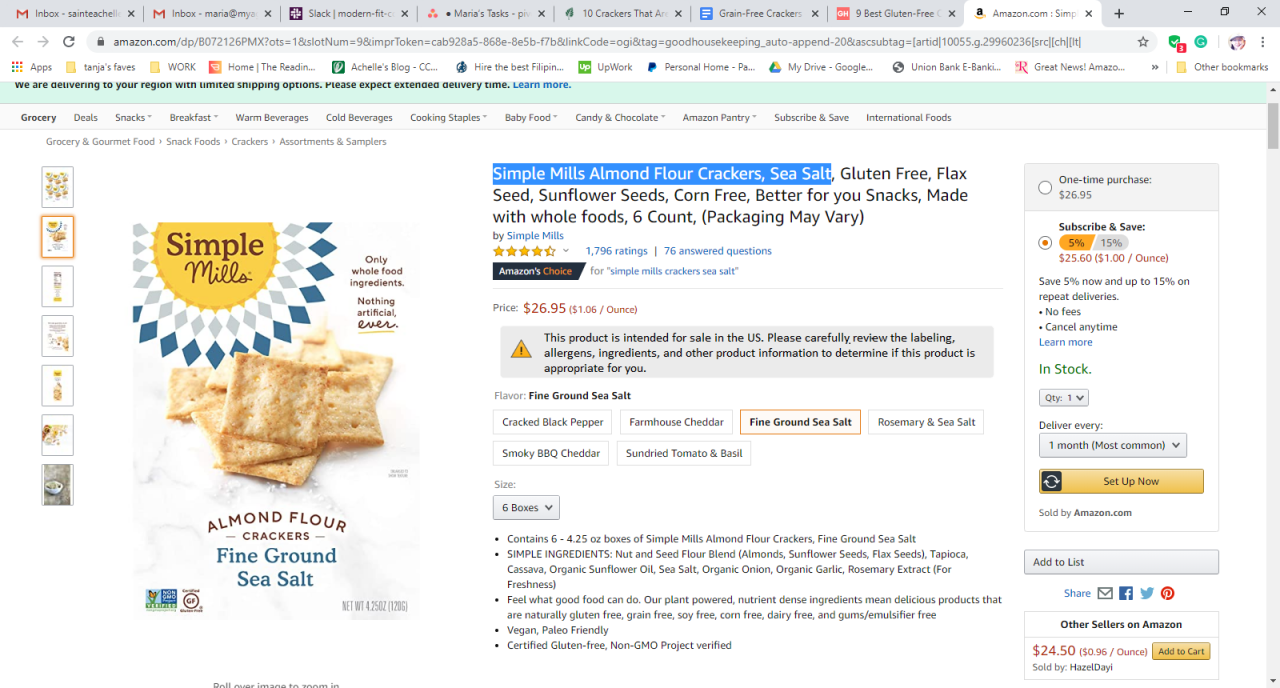This screenshot has width=1280, height=688.
Task: Share product via email icon
Action: tap(1105, 593)
